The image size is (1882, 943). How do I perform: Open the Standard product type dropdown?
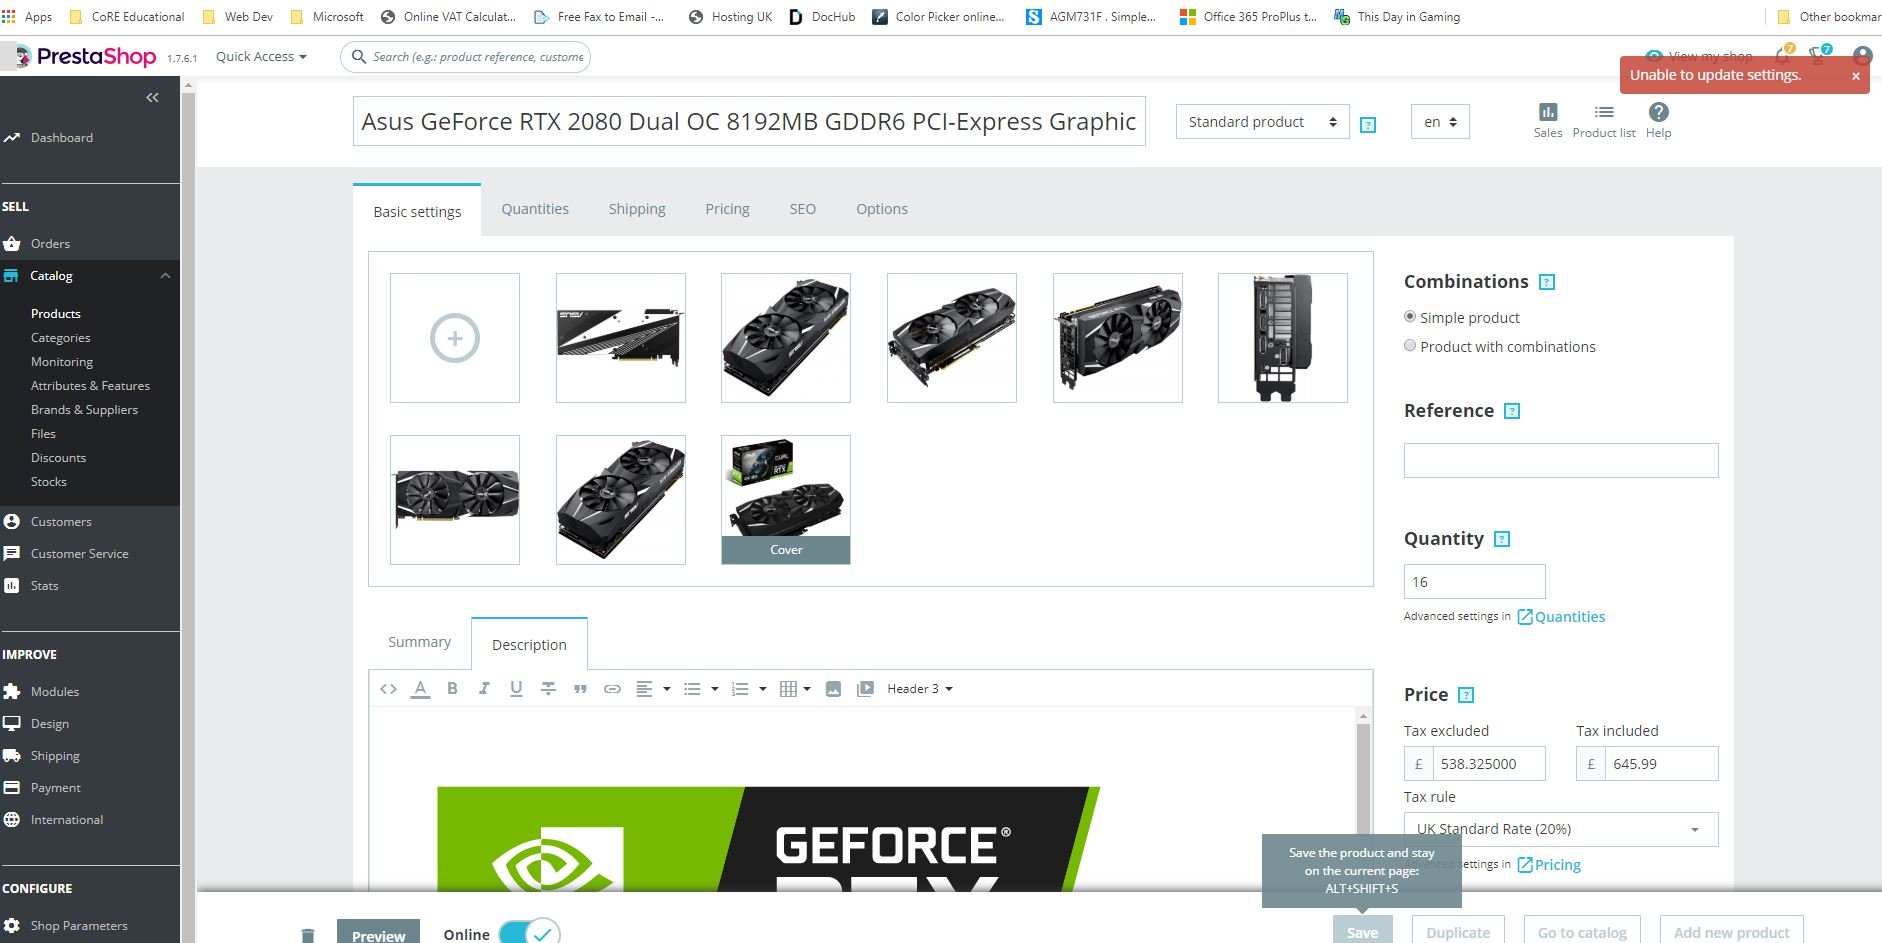point(1262,122)
